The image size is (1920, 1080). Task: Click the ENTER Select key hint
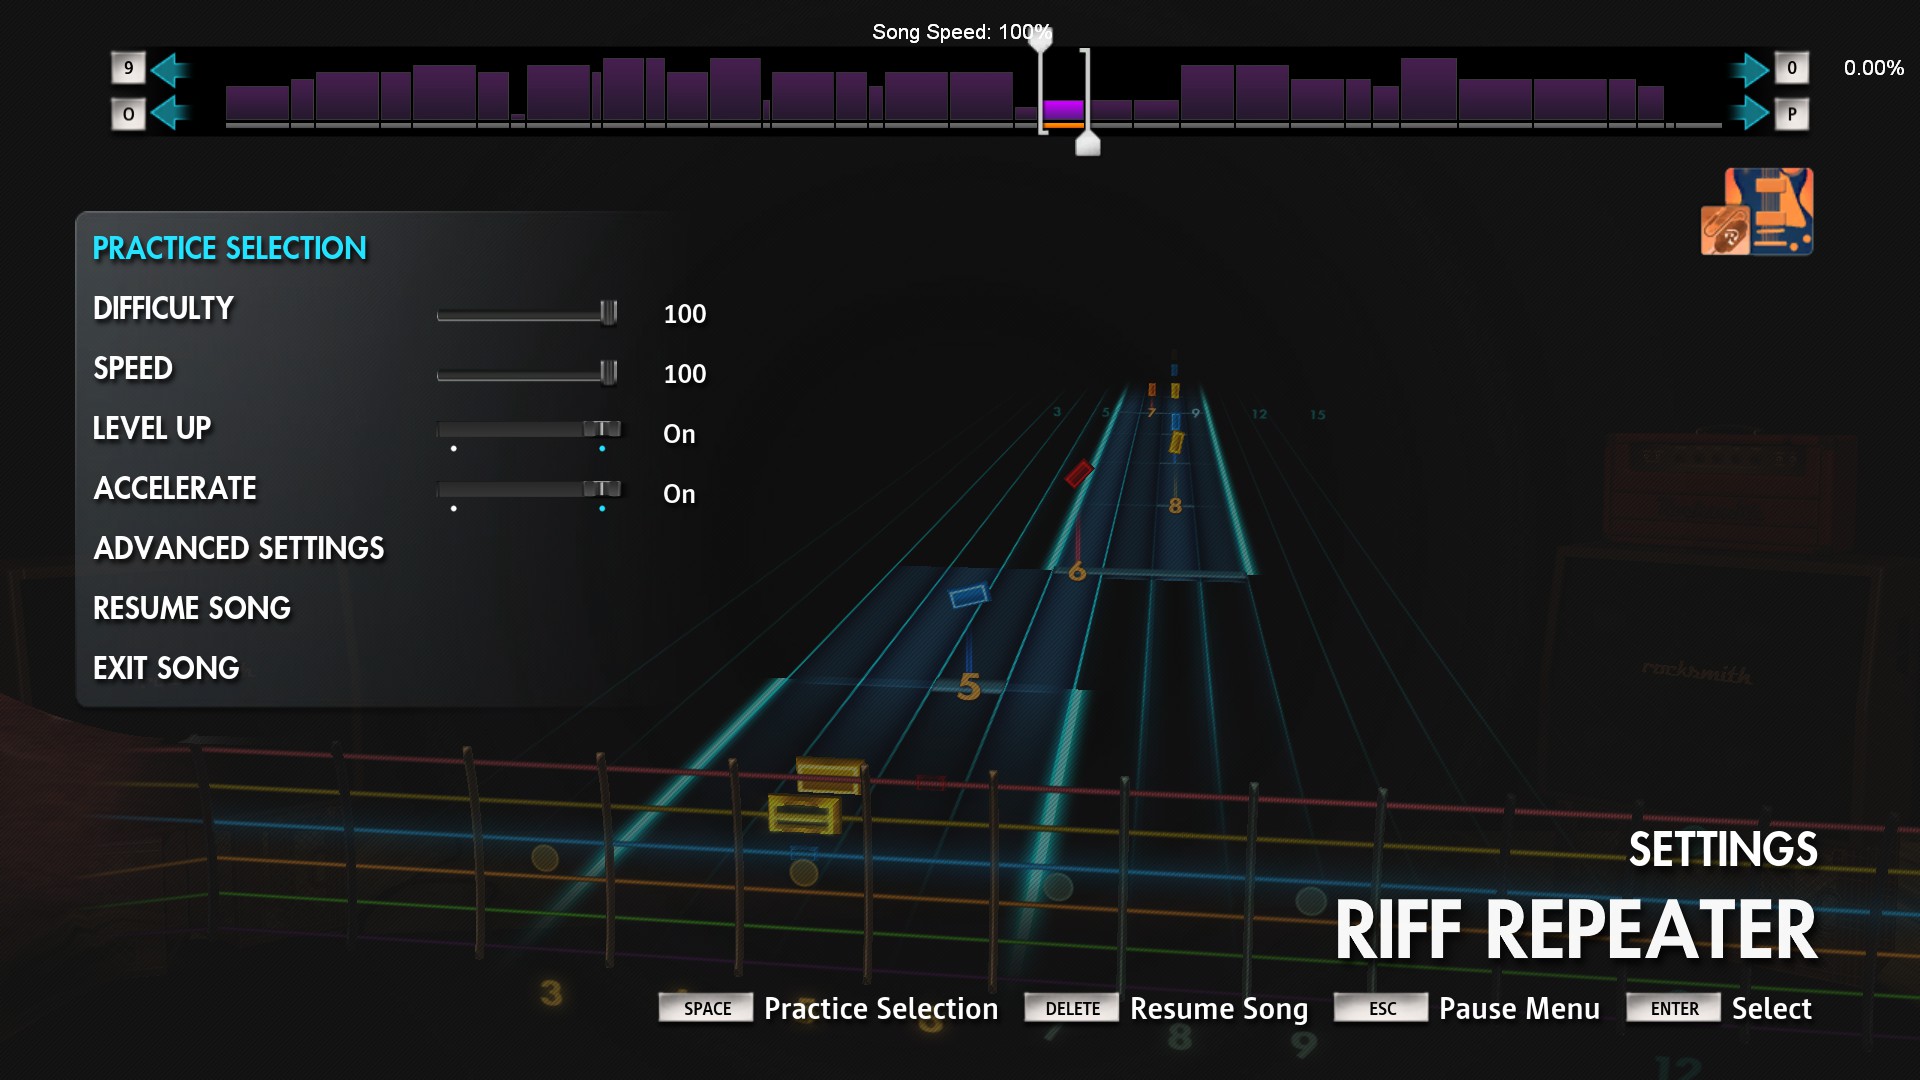1719,1008
